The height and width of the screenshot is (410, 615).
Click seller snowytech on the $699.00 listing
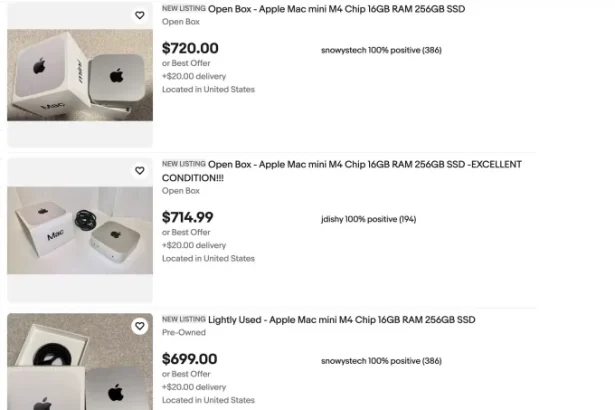click(381, 361)
